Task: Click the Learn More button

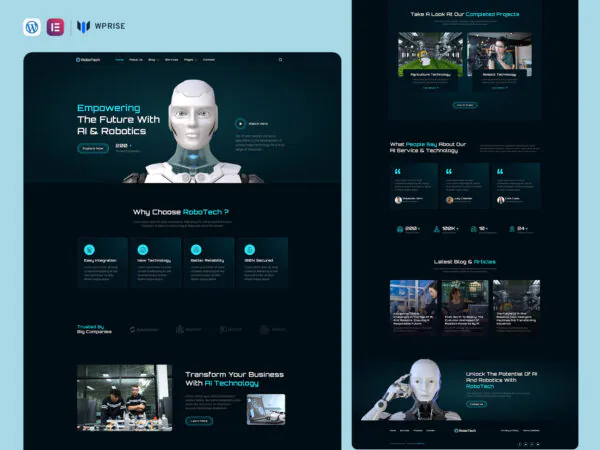Action: tap(199, 421)
